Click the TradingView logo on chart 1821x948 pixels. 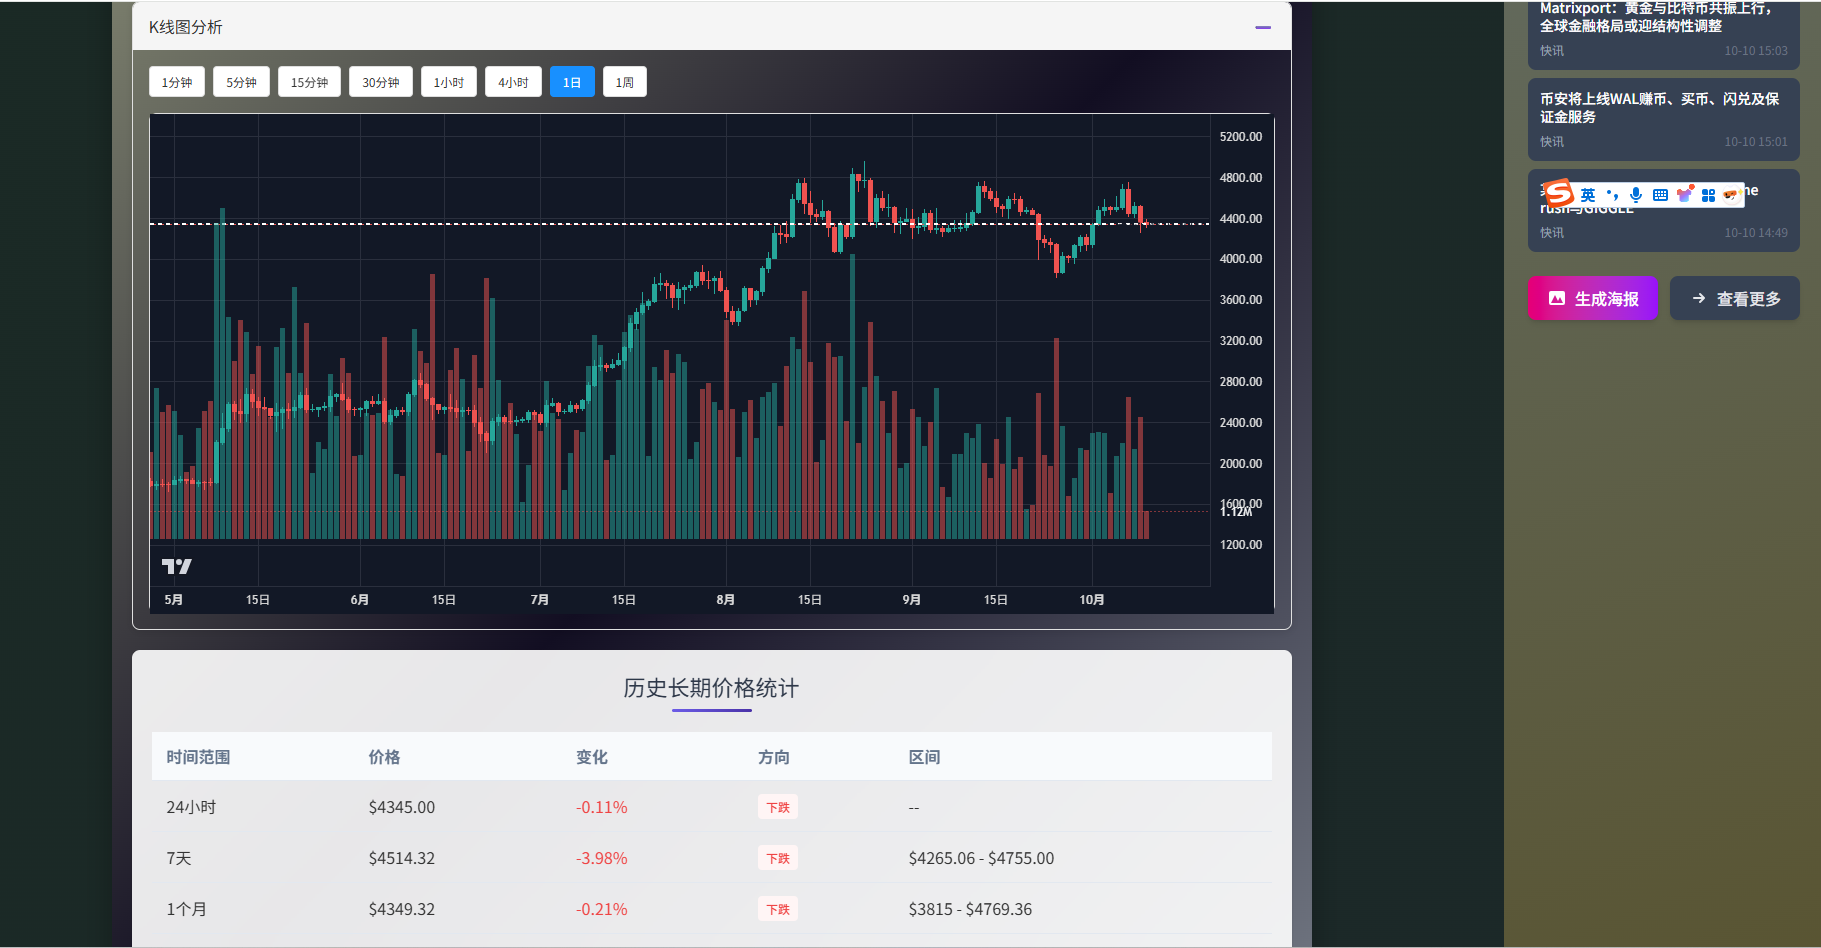[177, 566]
